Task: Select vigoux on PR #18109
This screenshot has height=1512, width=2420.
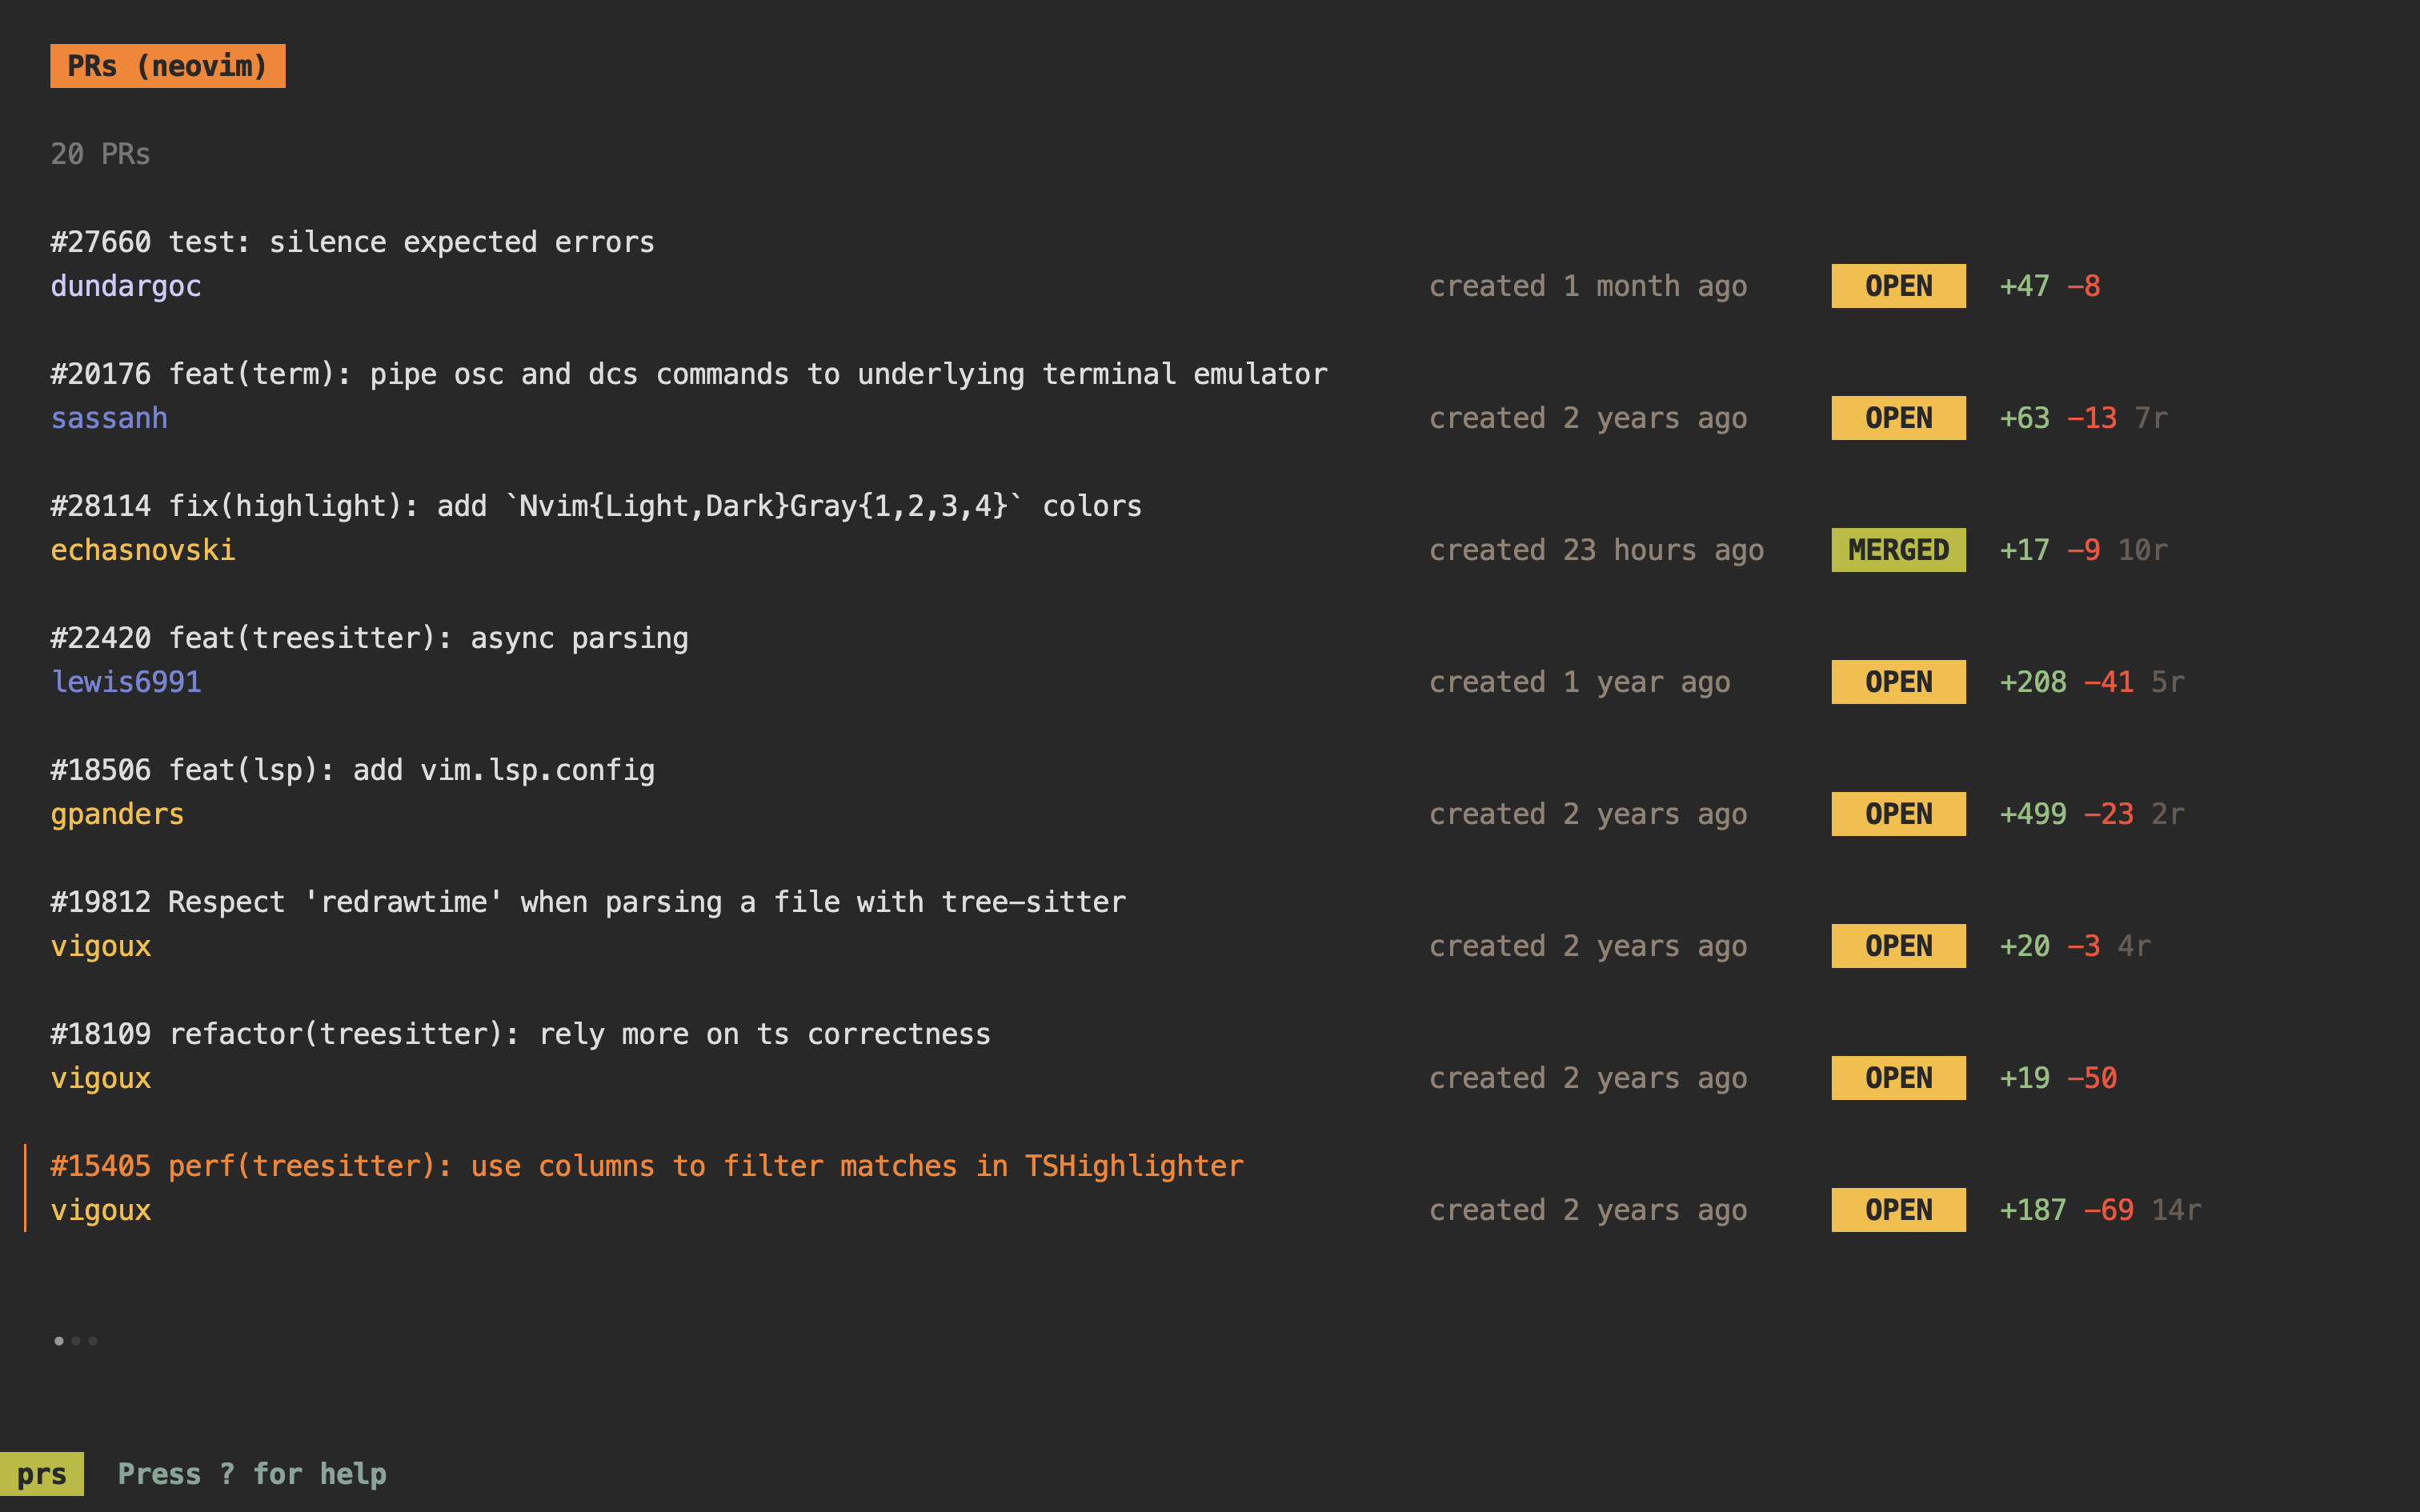Action: 100,1077
